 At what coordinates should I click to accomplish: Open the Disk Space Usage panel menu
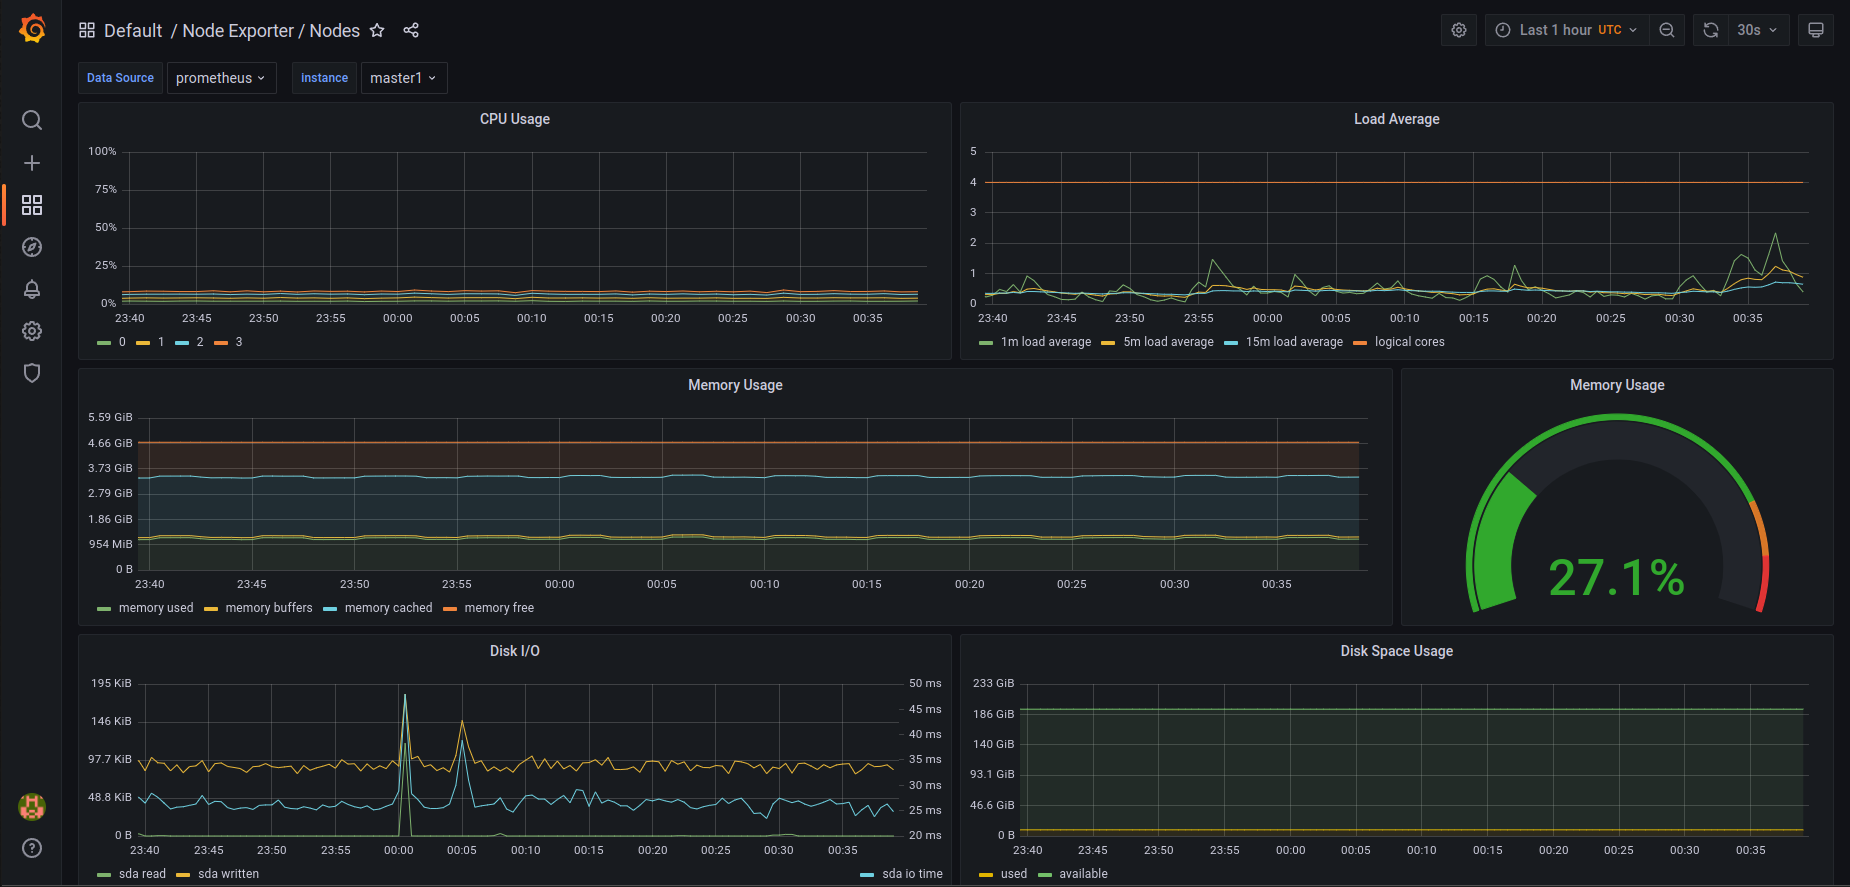click(x=1397, y=651)
